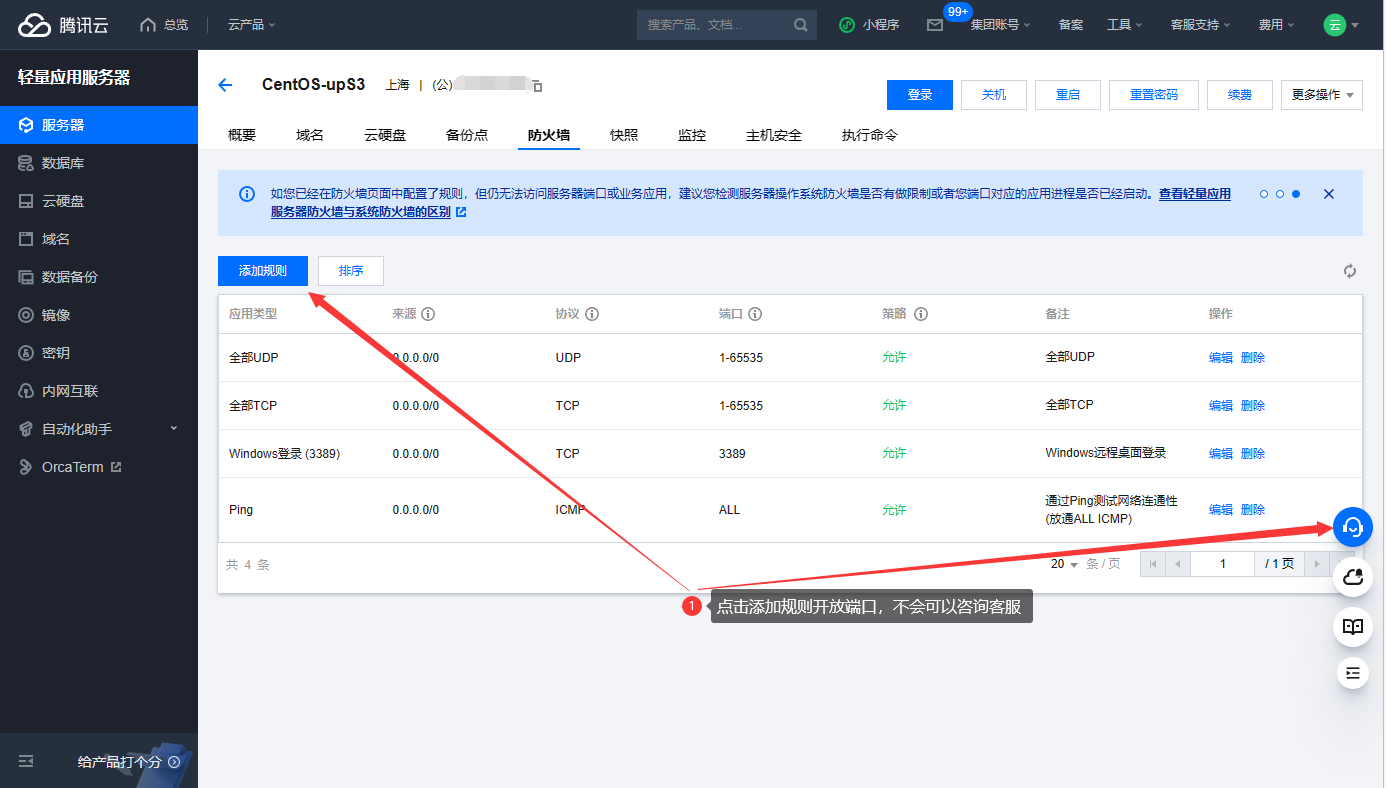Delete the 全部TCP rule
Screen dimensions: 1386x788
tap(1253, 406)
